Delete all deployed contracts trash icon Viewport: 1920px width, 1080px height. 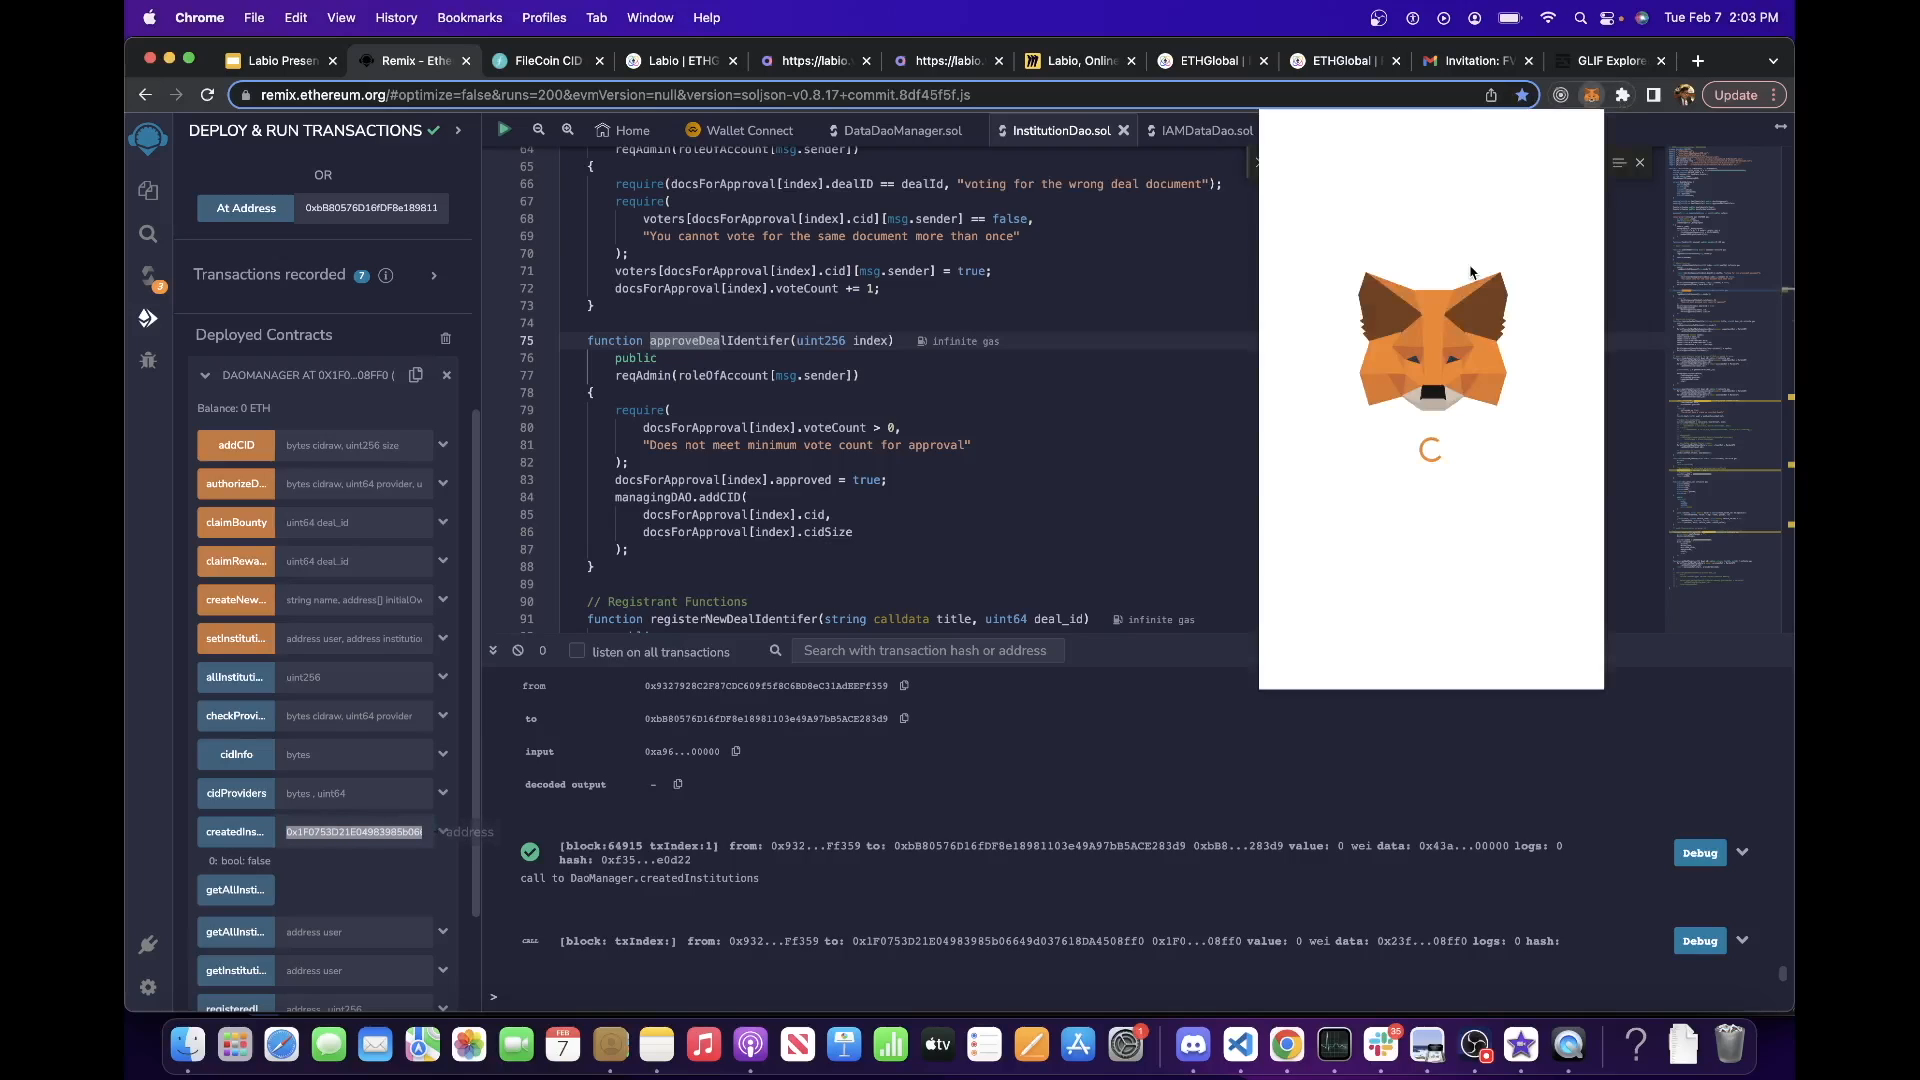[446, 338]
